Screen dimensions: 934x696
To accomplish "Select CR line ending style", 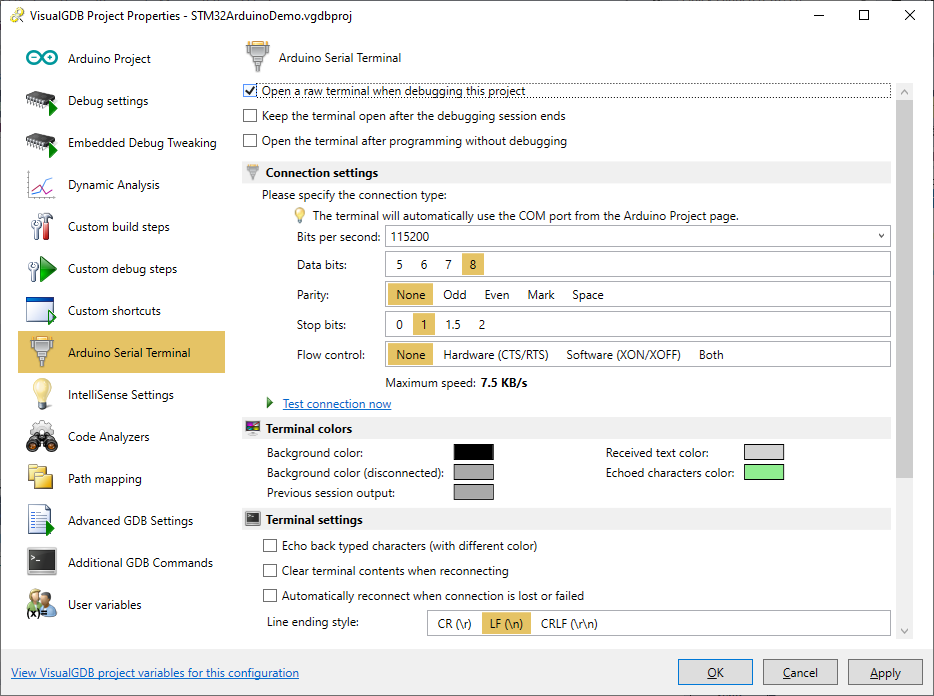I will click(454, 624).
